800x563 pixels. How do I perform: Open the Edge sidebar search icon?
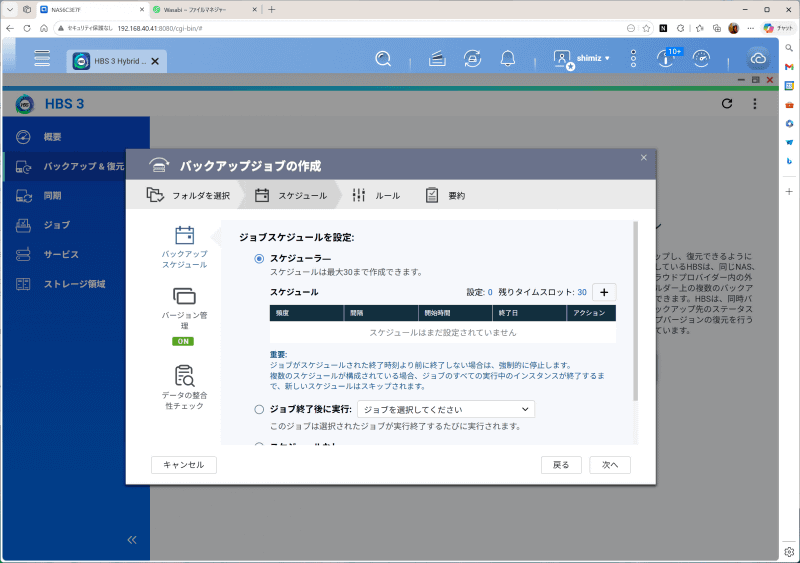click(789, 48)
